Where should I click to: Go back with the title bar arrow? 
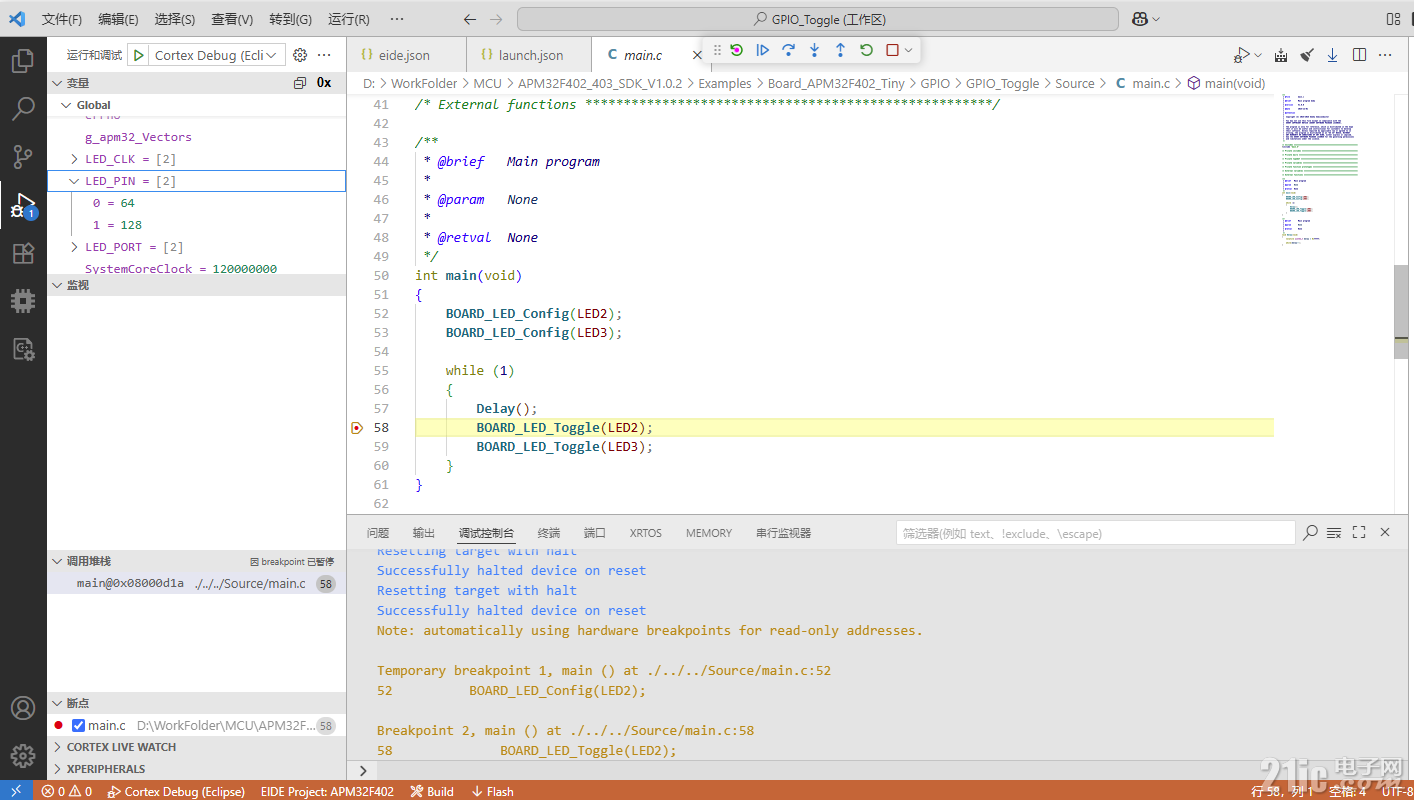470,19
